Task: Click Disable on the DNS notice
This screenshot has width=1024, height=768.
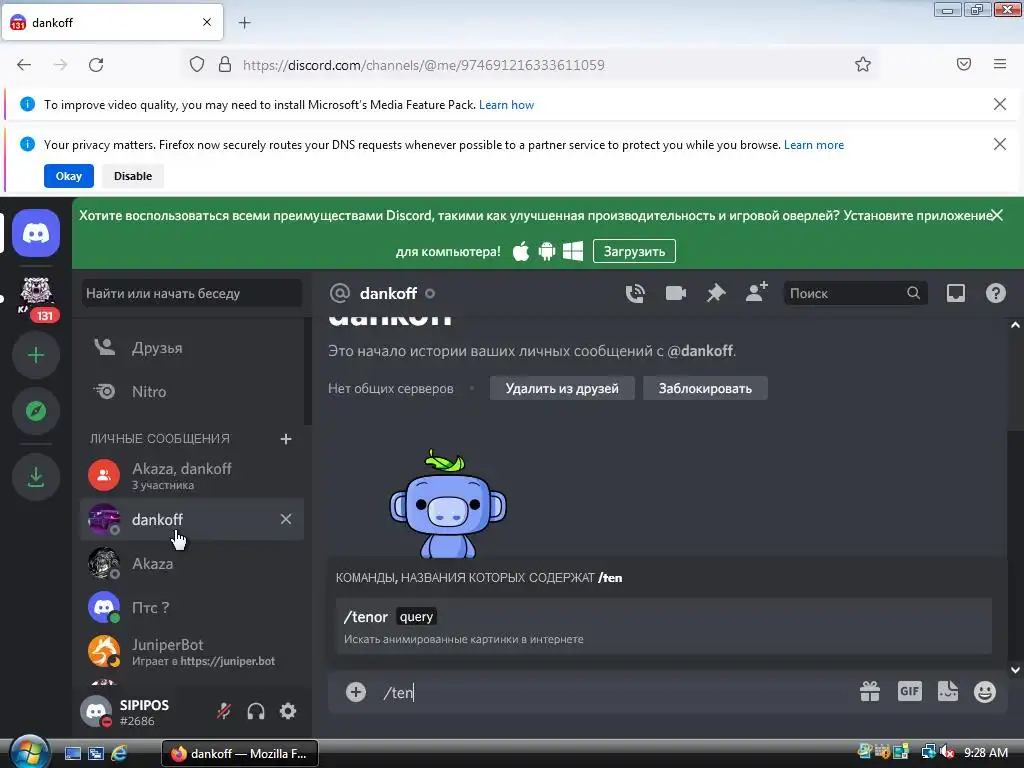Action: pos(133,176)
